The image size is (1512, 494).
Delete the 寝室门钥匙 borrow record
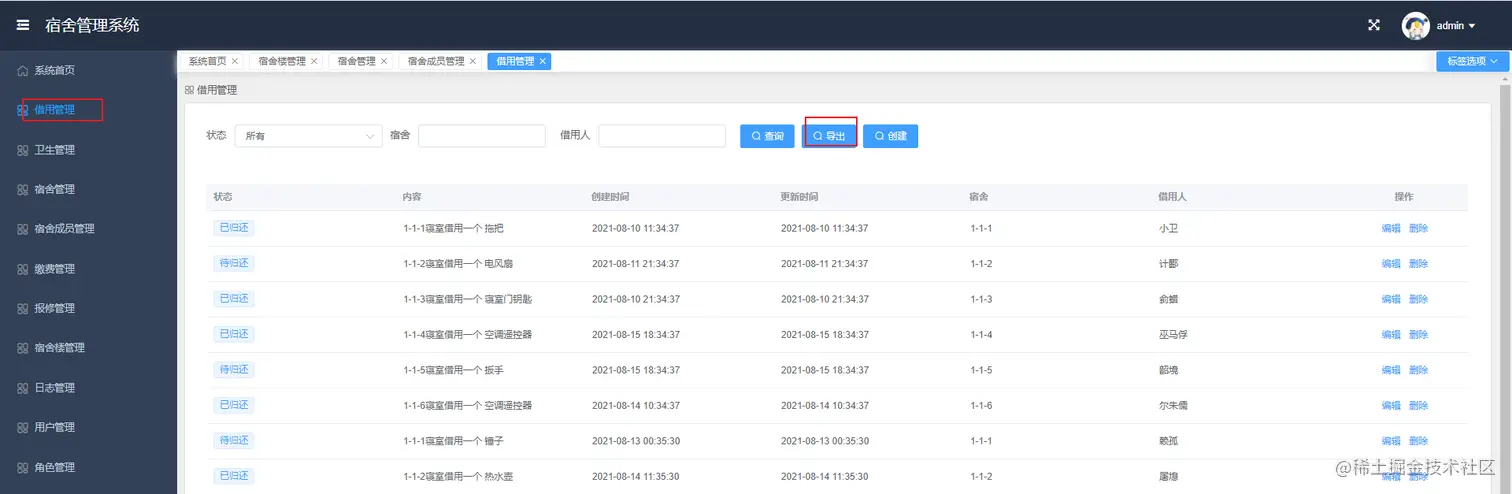tap(1419, 300)
